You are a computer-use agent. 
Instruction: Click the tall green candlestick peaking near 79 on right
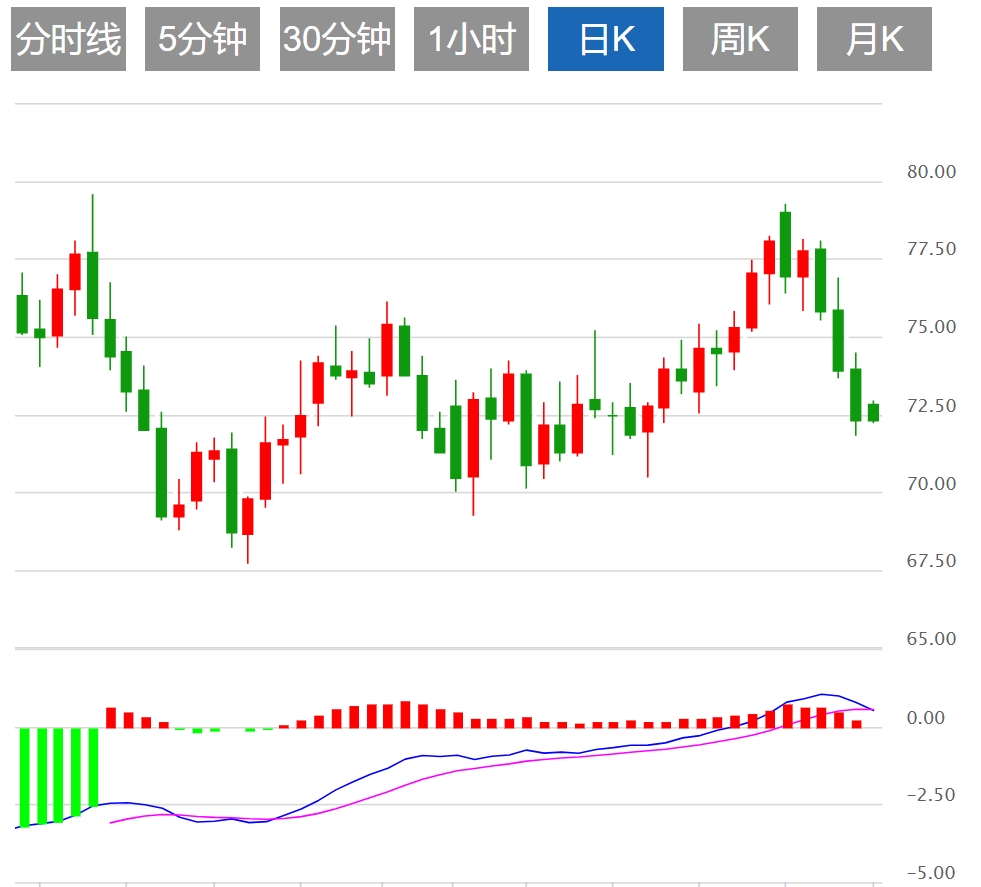point(785,244)
